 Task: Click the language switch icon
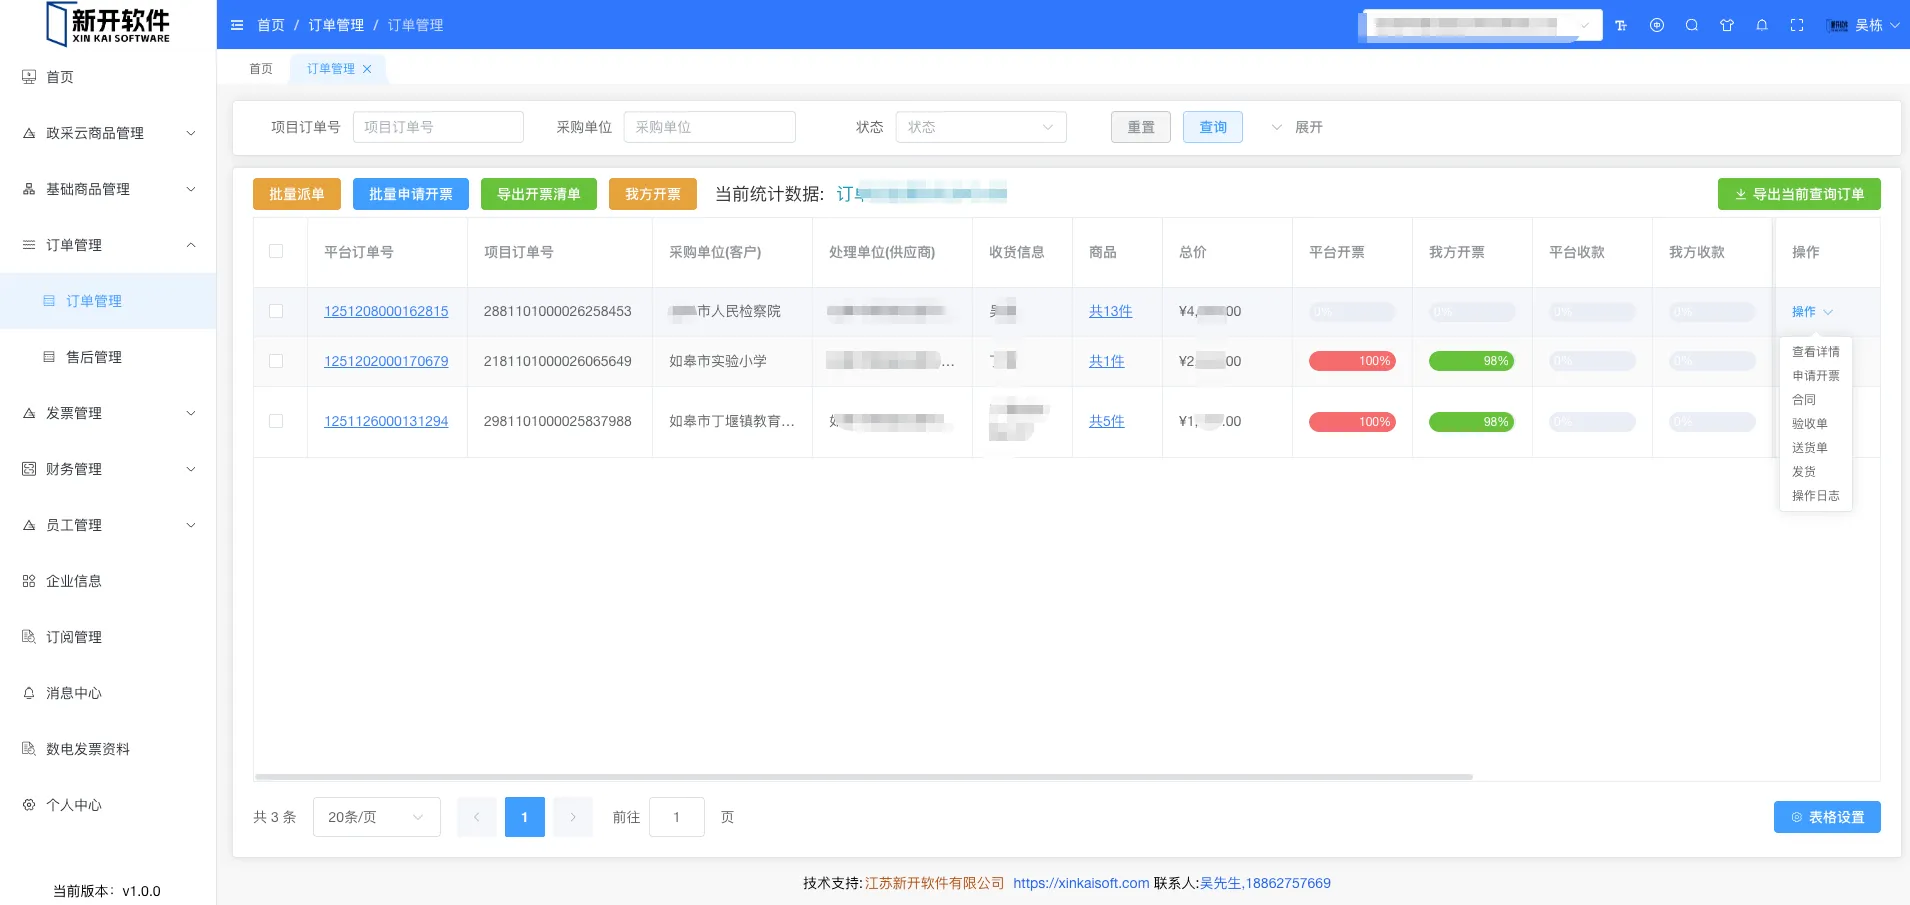pyautogui.click(x=1657, y=25)
